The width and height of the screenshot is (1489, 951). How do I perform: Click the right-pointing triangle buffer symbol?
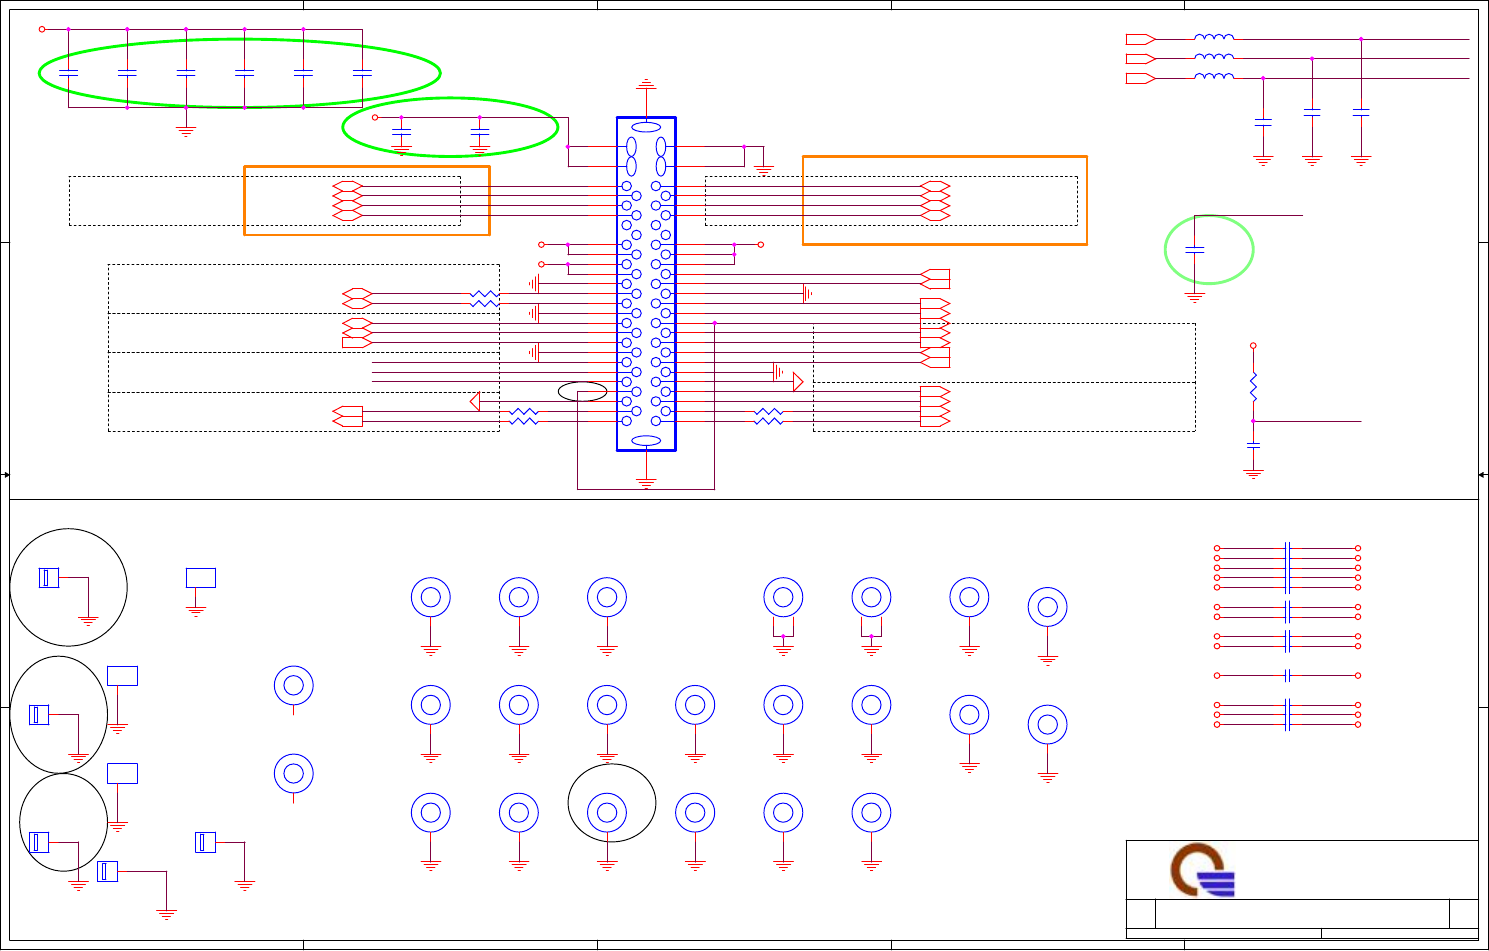tap(798, 381)
